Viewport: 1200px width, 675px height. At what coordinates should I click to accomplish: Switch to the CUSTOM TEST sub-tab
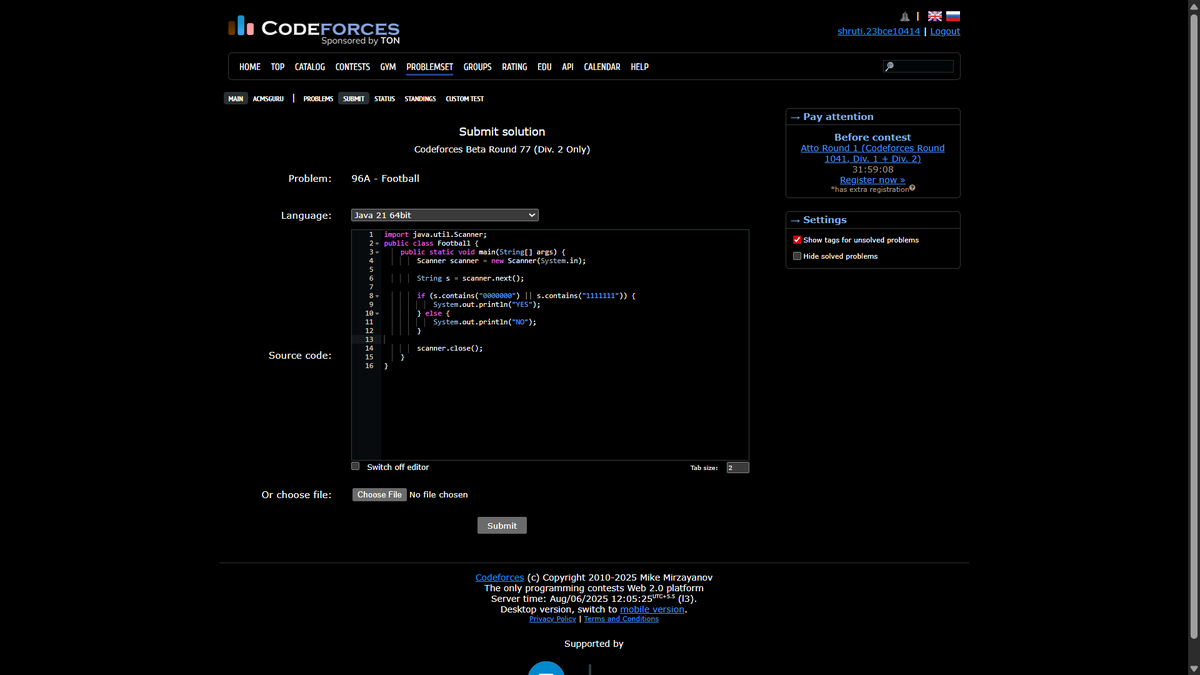coord(464,99)
